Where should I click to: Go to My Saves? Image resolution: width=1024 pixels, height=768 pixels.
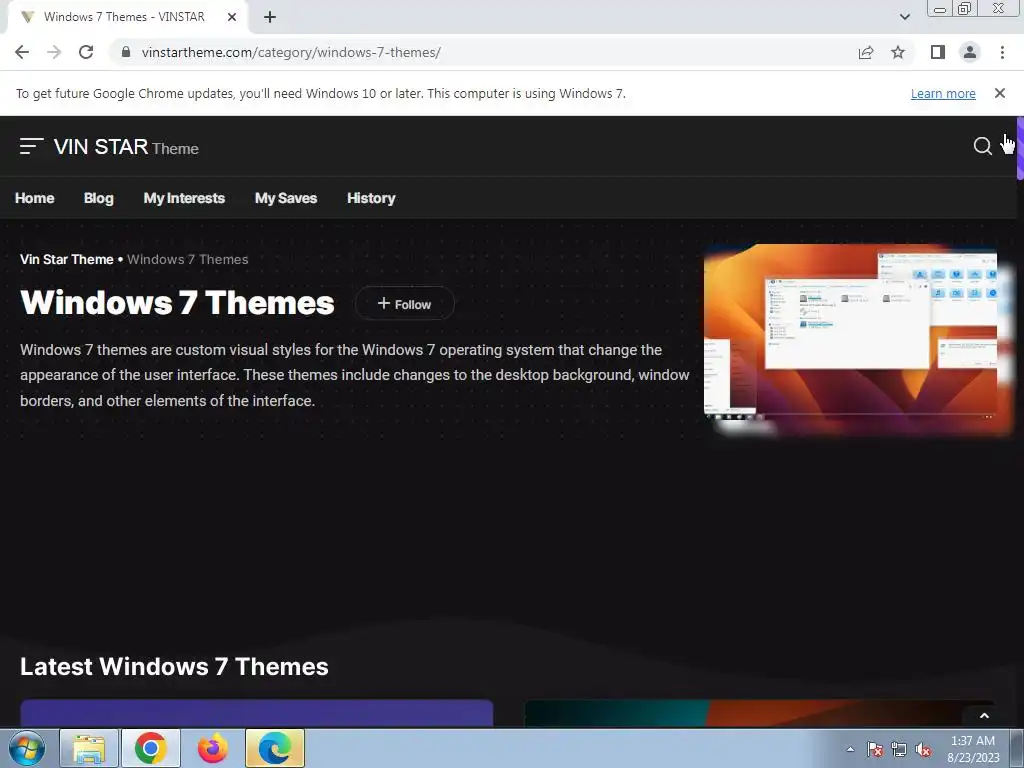coord(286,198)
